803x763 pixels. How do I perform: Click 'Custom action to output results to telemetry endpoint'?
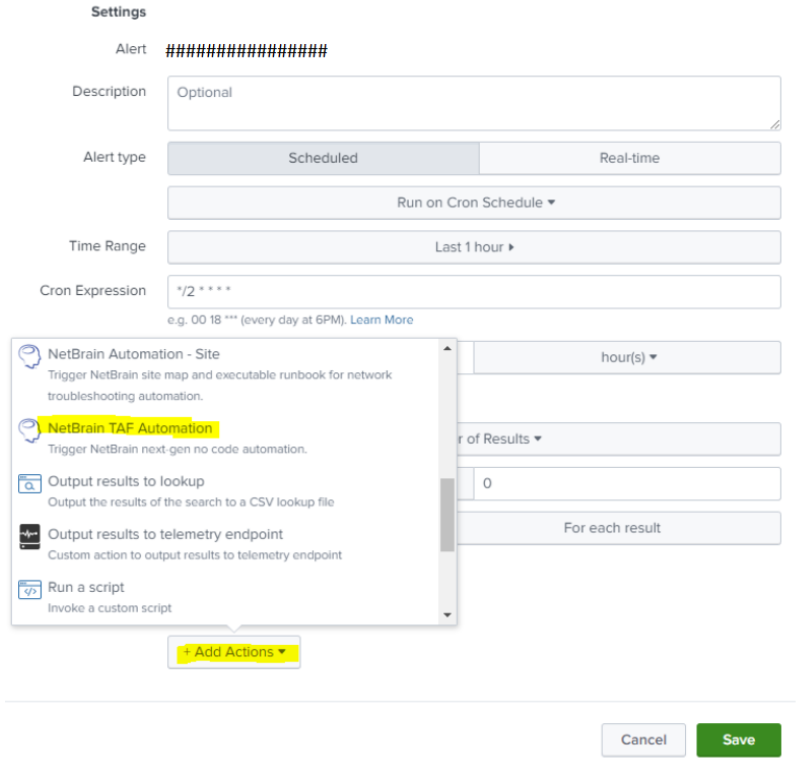tap(195, 555)
